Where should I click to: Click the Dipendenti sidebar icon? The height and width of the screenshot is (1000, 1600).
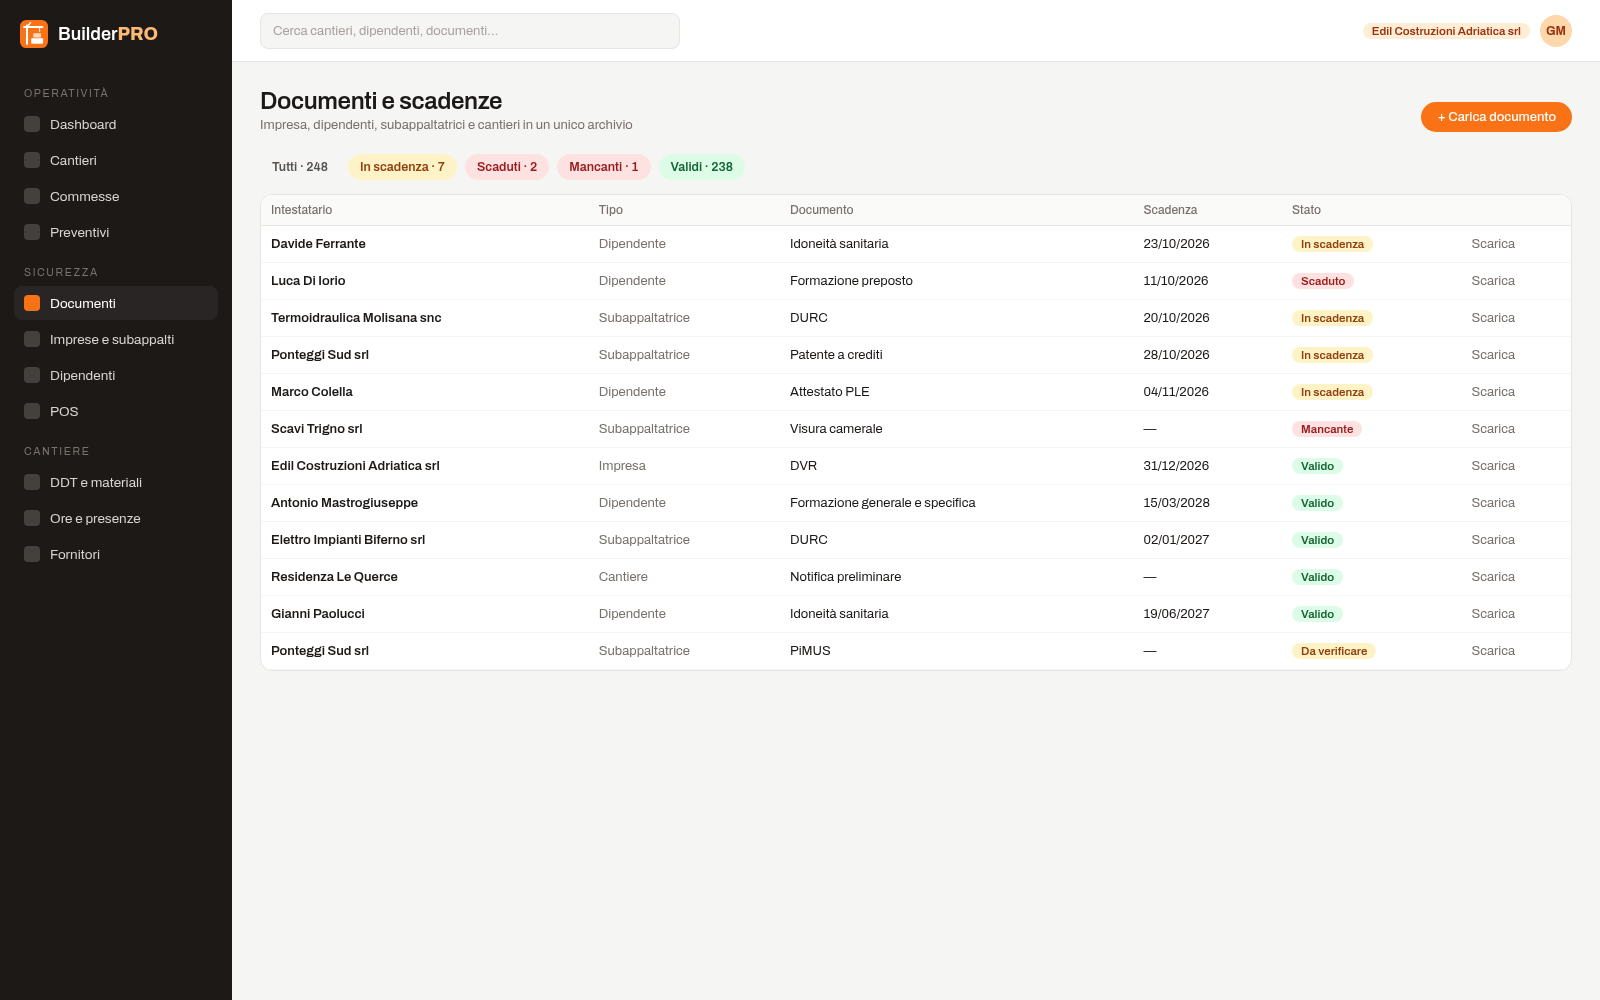click(x=32, y=375)
